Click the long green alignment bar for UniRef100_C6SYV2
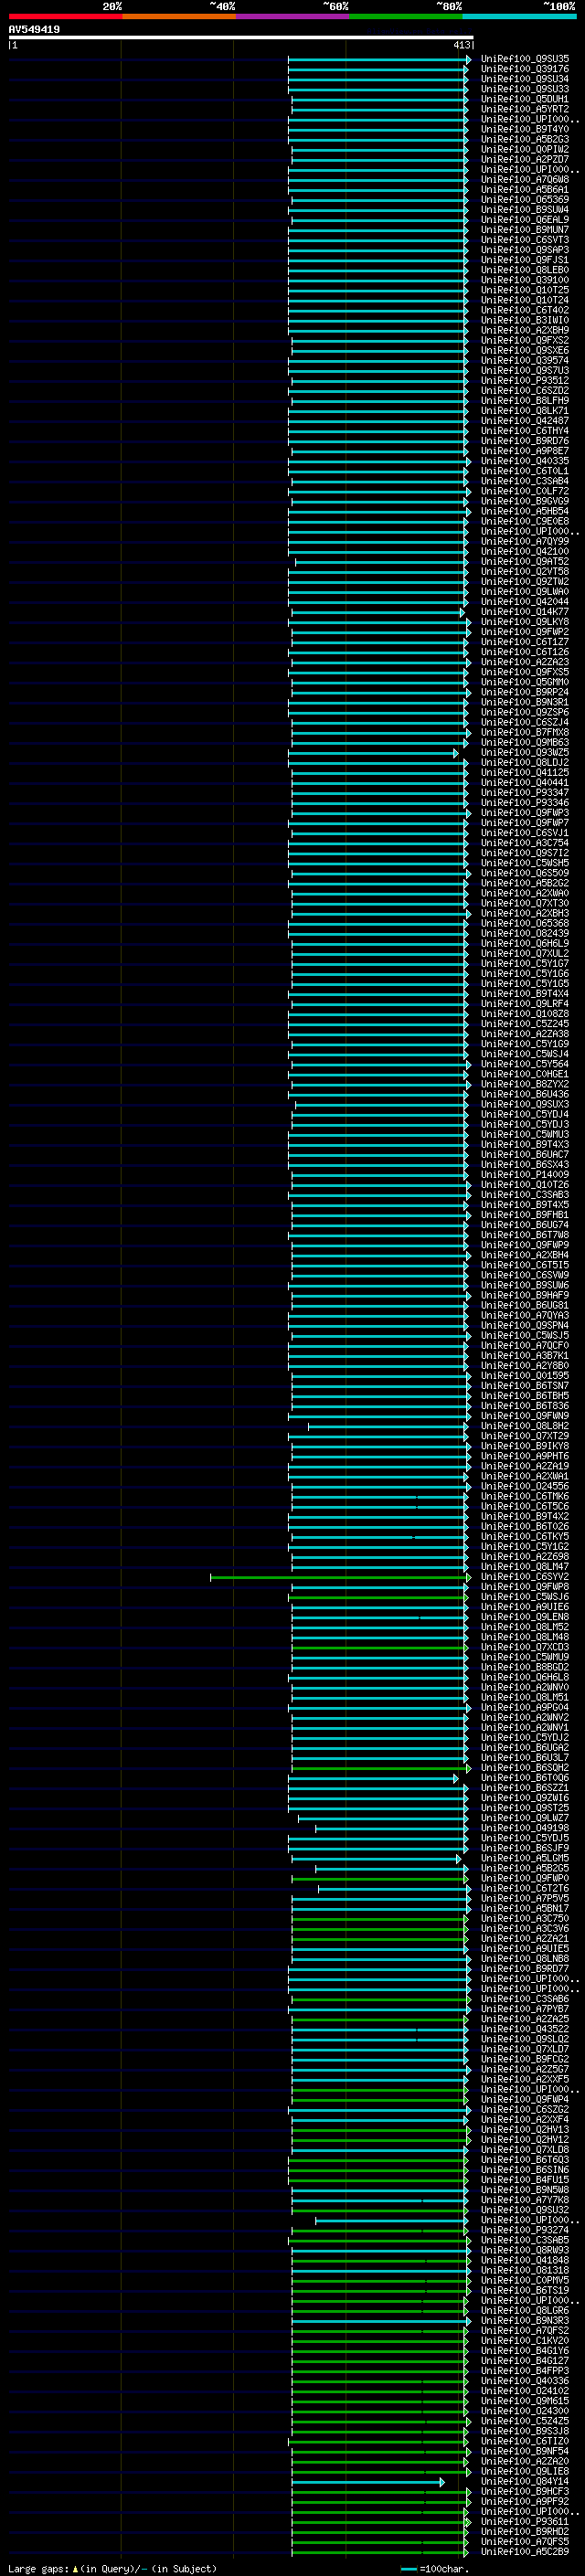The height and width of the screenshot is (2576, 585). click(x=340, y=1577)
